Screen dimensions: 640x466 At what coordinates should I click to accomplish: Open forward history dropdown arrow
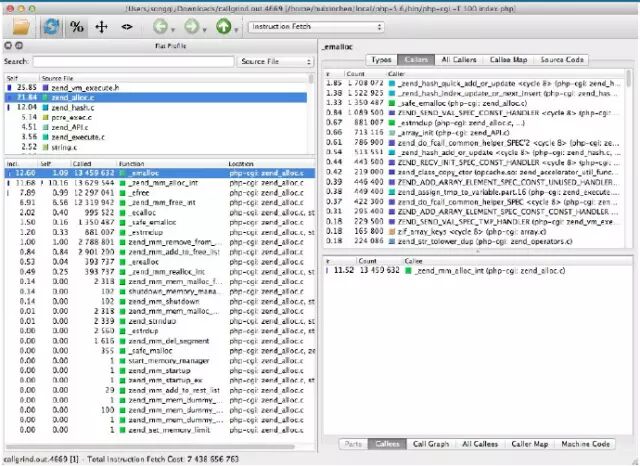click(x=204, y=30)
